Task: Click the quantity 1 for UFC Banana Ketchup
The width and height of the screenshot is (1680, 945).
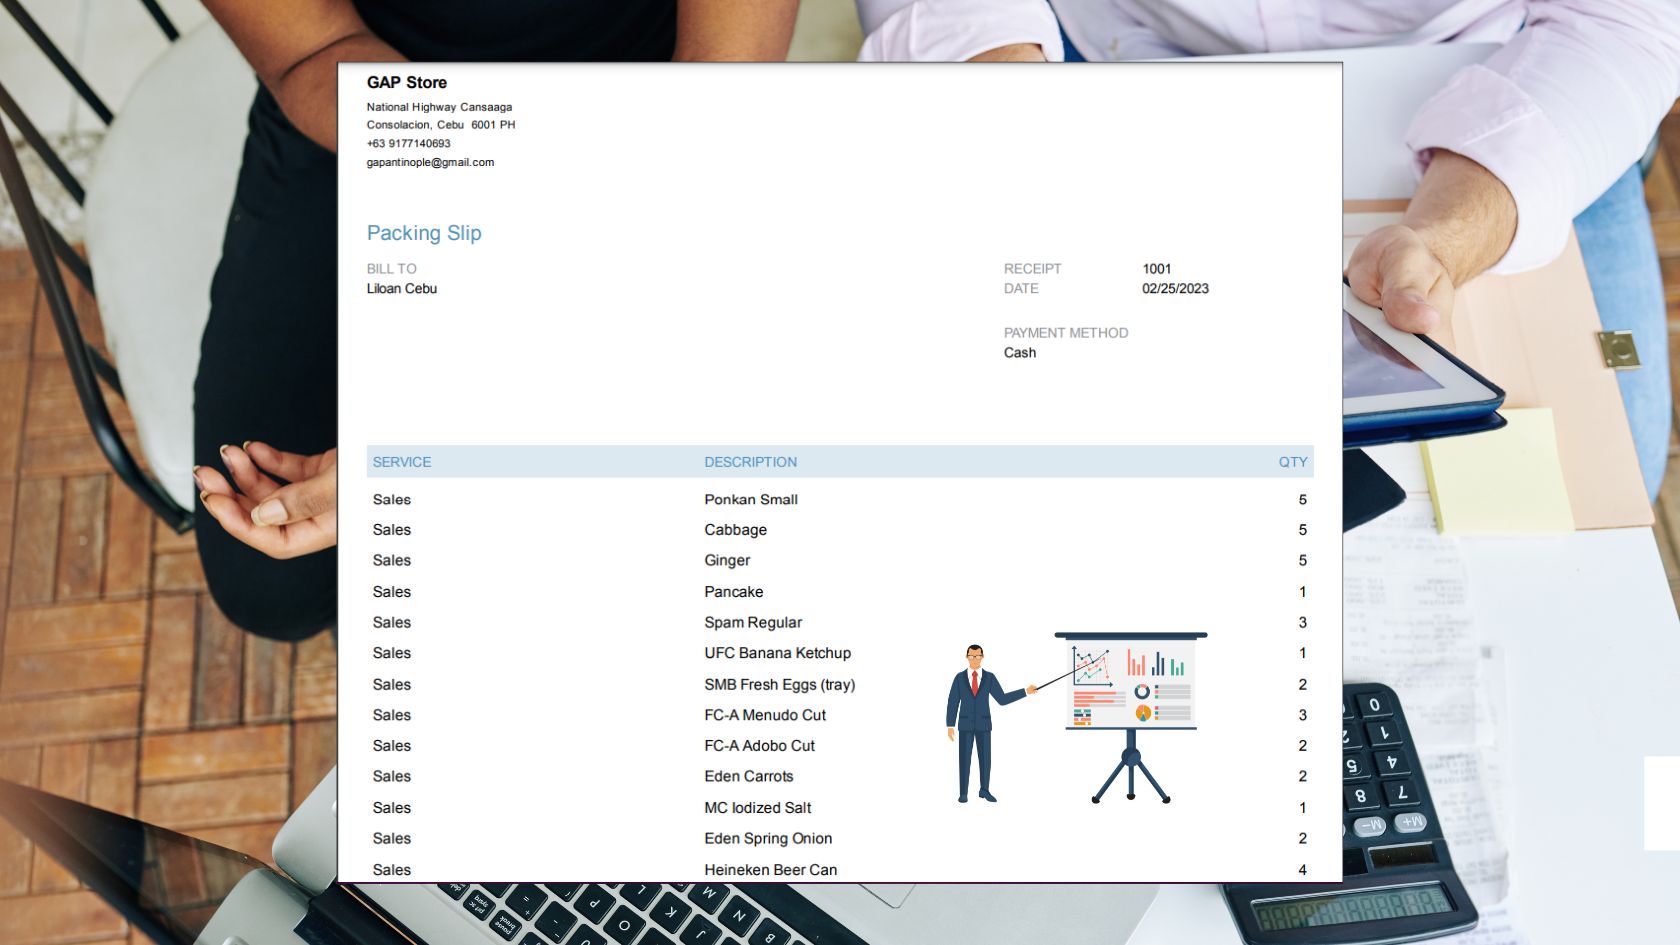Action: pyautogui.click(x=1302, y=653)
